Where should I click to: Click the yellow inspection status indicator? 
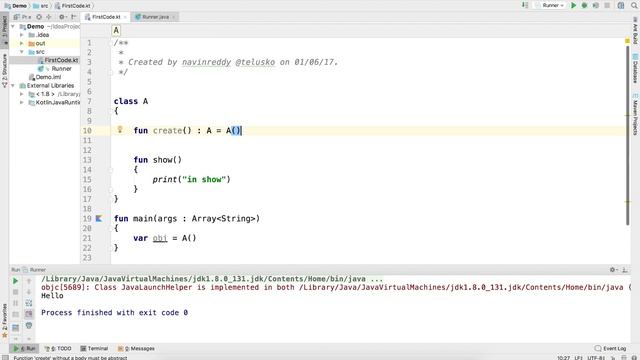pyautogui.click(x=627, y=41)
